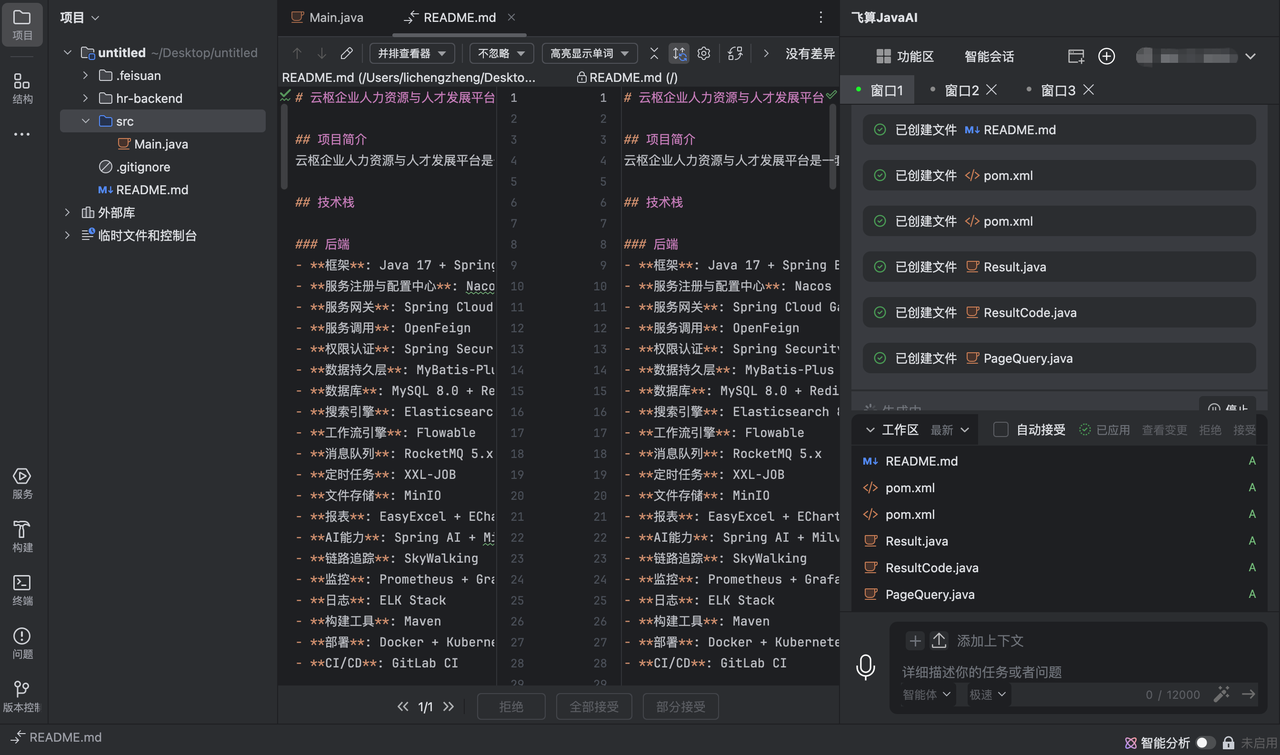Open the account dropdown chevron
Screen dimensions: 1280x755
coord(1250,57)
